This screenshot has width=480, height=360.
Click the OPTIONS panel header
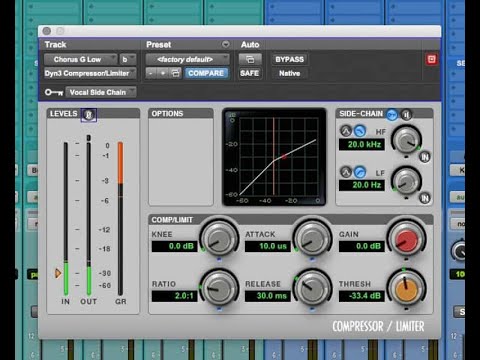click(x=180, y=114)
